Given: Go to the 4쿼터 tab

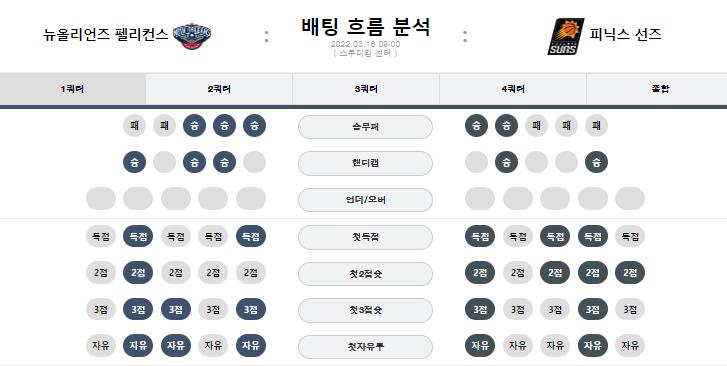Looking at the screenshot, I should pyautogui.click(x=513, y=89).
